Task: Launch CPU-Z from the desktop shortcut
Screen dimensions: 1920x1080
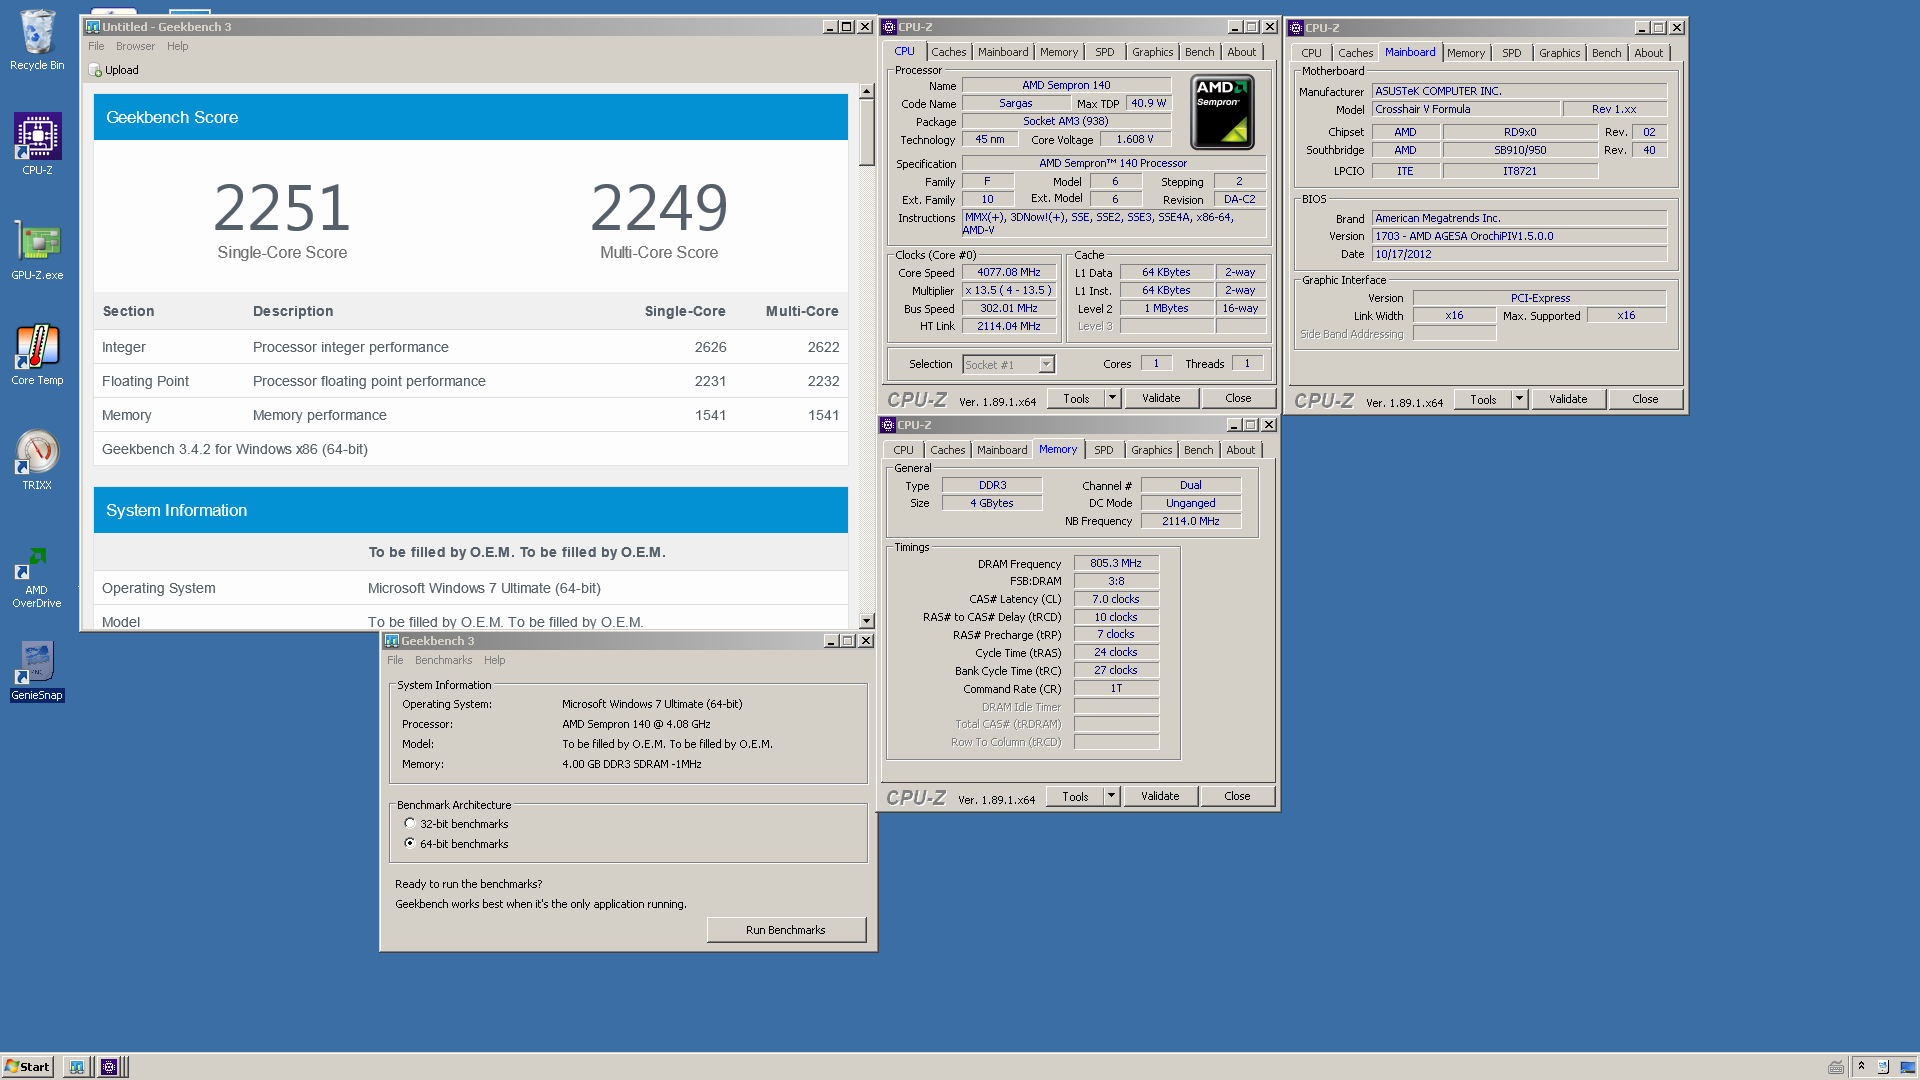Action: pos(37,144)
